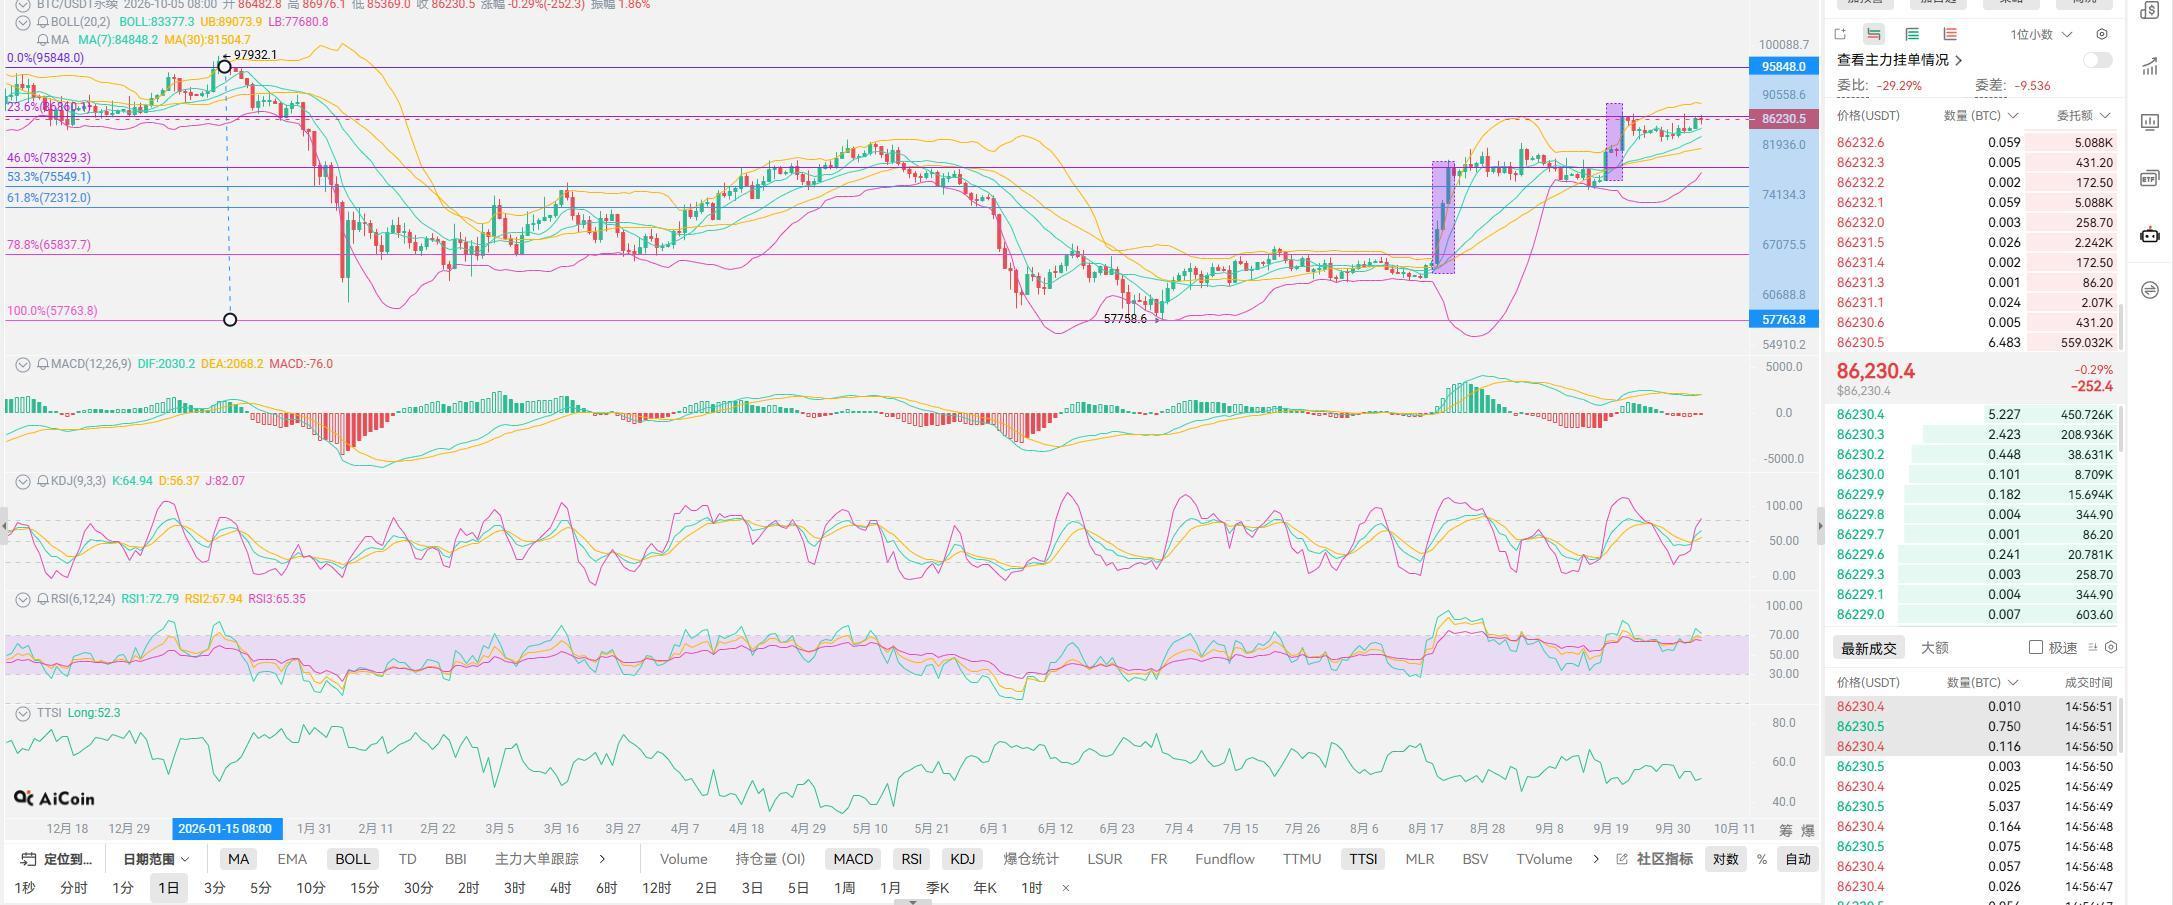Expand more main-chart indicators after 主力大单跟踪
This screenshot has width=2173, height=905.
click(602, 859)
